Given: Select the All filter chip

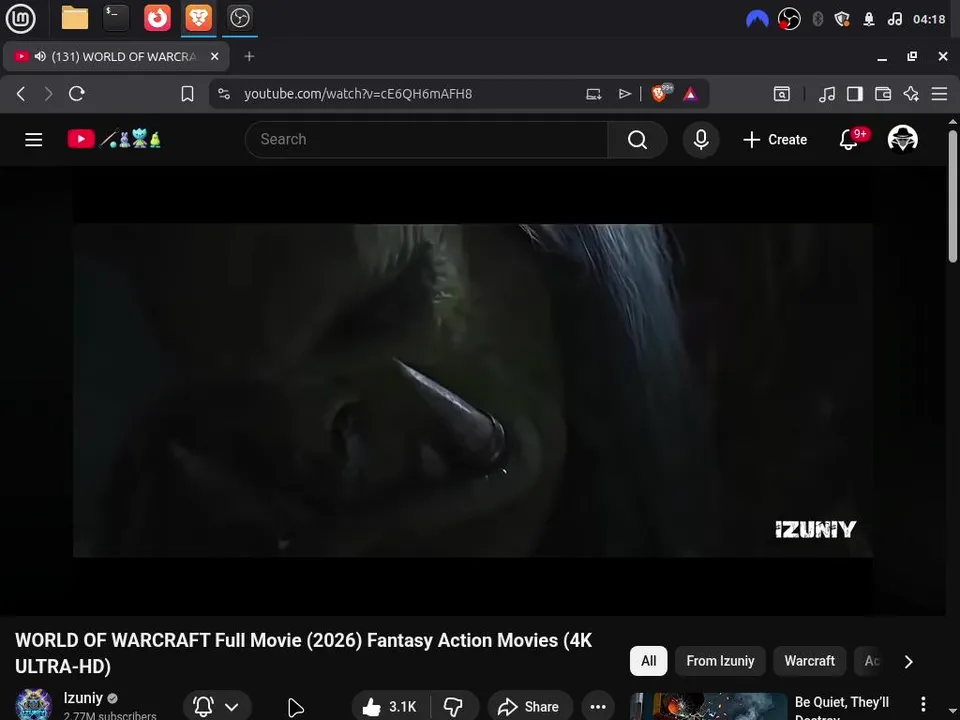Looking at the screenshot, I should (x=648, y=661).
